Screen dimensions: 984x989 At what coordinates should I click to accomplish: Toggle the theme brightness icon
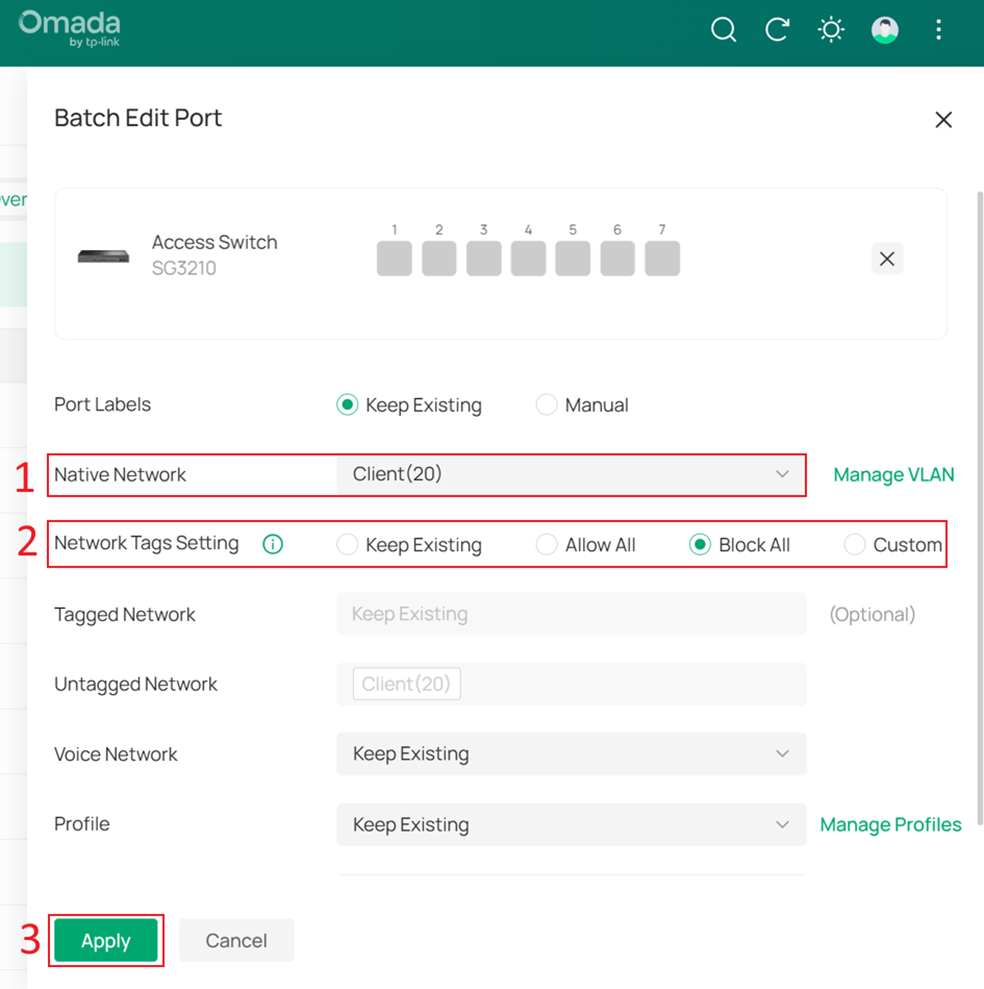click(x=831, y=30)
